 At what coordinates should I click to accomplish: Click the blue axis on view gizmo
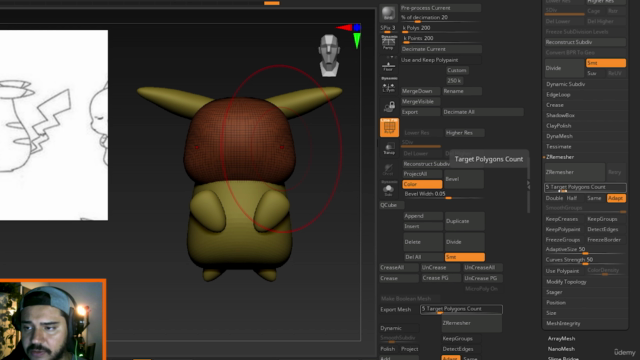[357, 28]
